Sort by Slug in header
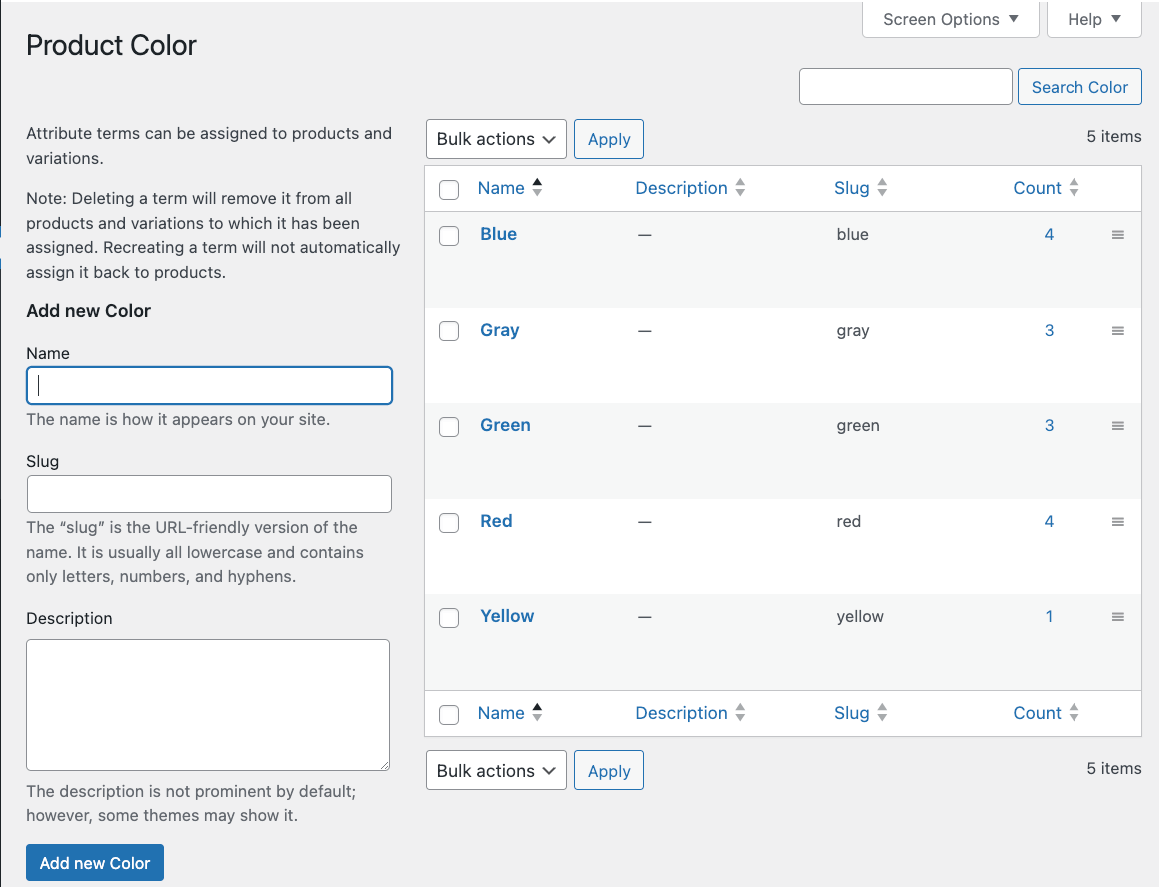Viewport: 1159px width, 887px height. click(x=852, y=188)
